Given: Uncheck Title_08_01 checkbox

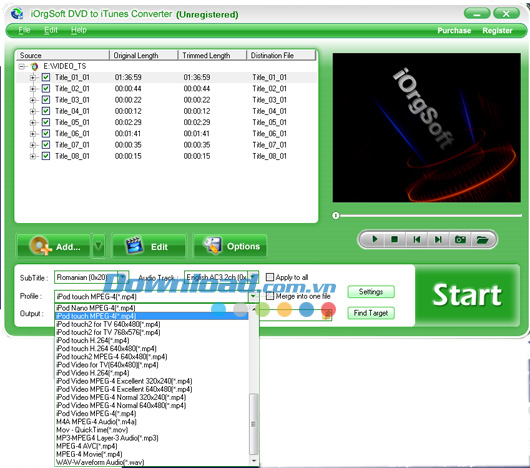Looking at the screenshot, I should click(46, 156).
